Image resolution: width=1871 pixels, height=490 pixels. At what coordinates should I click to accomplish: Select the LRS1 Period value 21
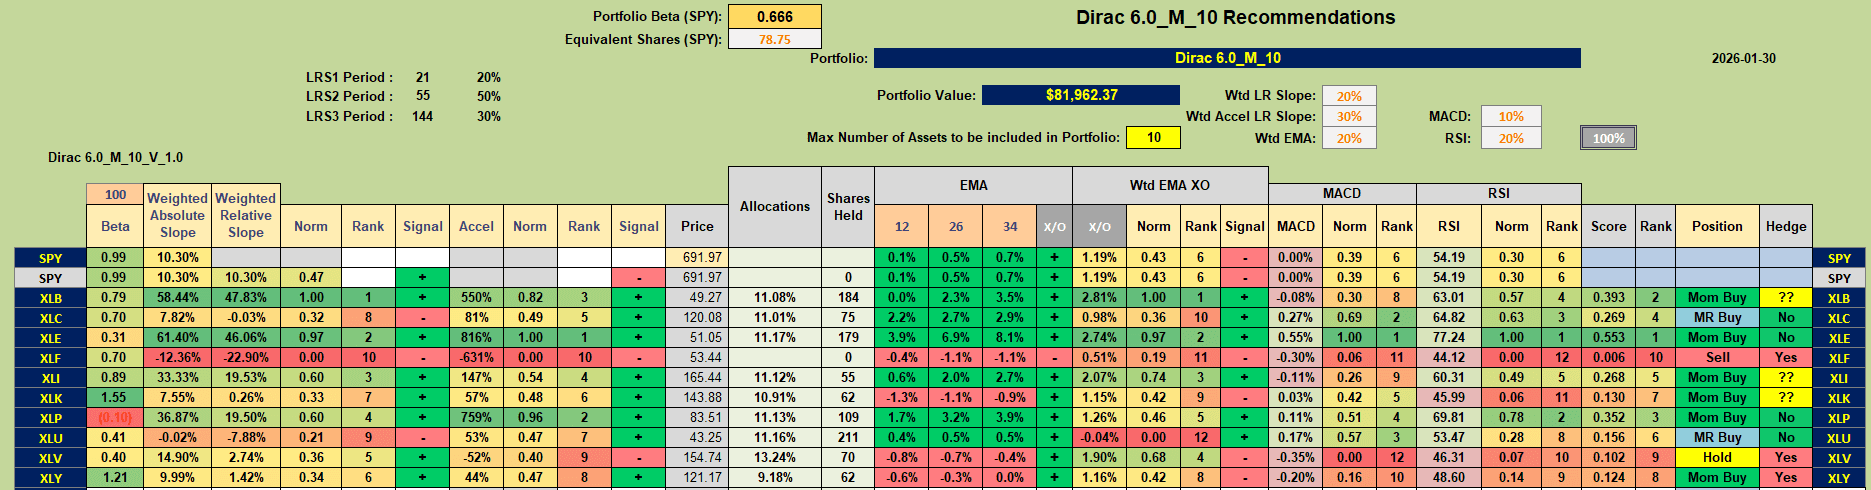tap(423, 77)
